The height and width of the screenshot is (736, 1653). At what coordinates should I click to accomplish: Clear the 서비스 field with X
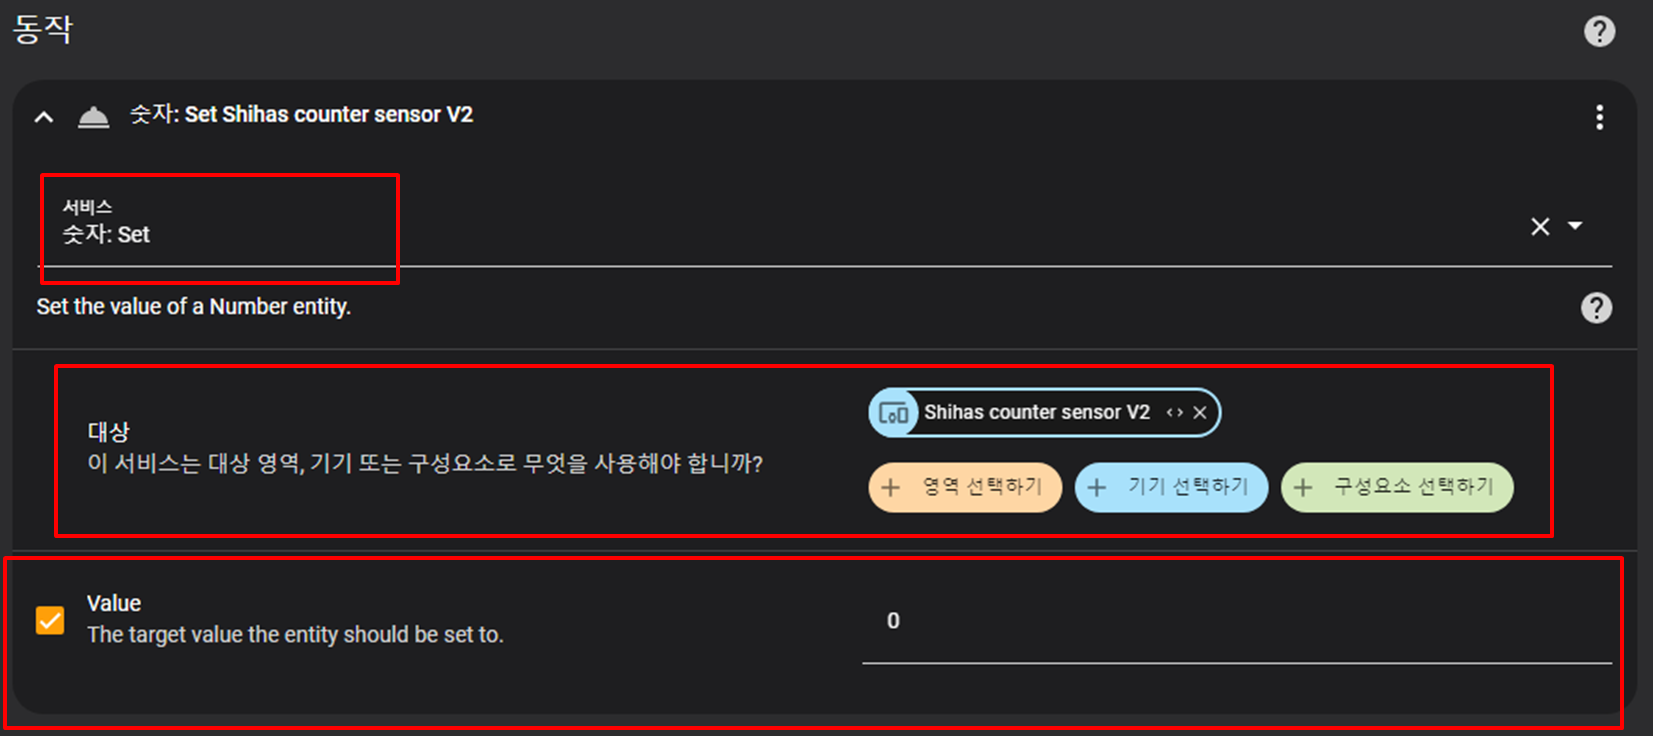click(x=1540, y=226)
